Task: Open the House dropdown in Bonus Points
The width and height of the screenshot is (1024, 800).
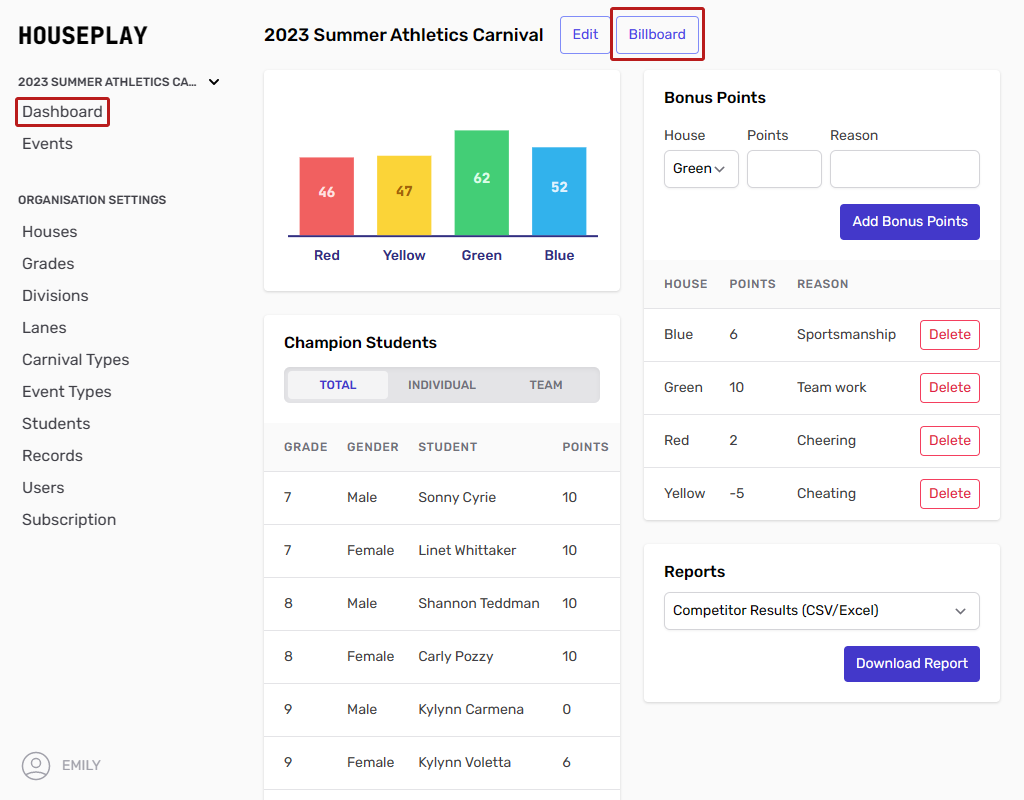Action: coord(701,169)
